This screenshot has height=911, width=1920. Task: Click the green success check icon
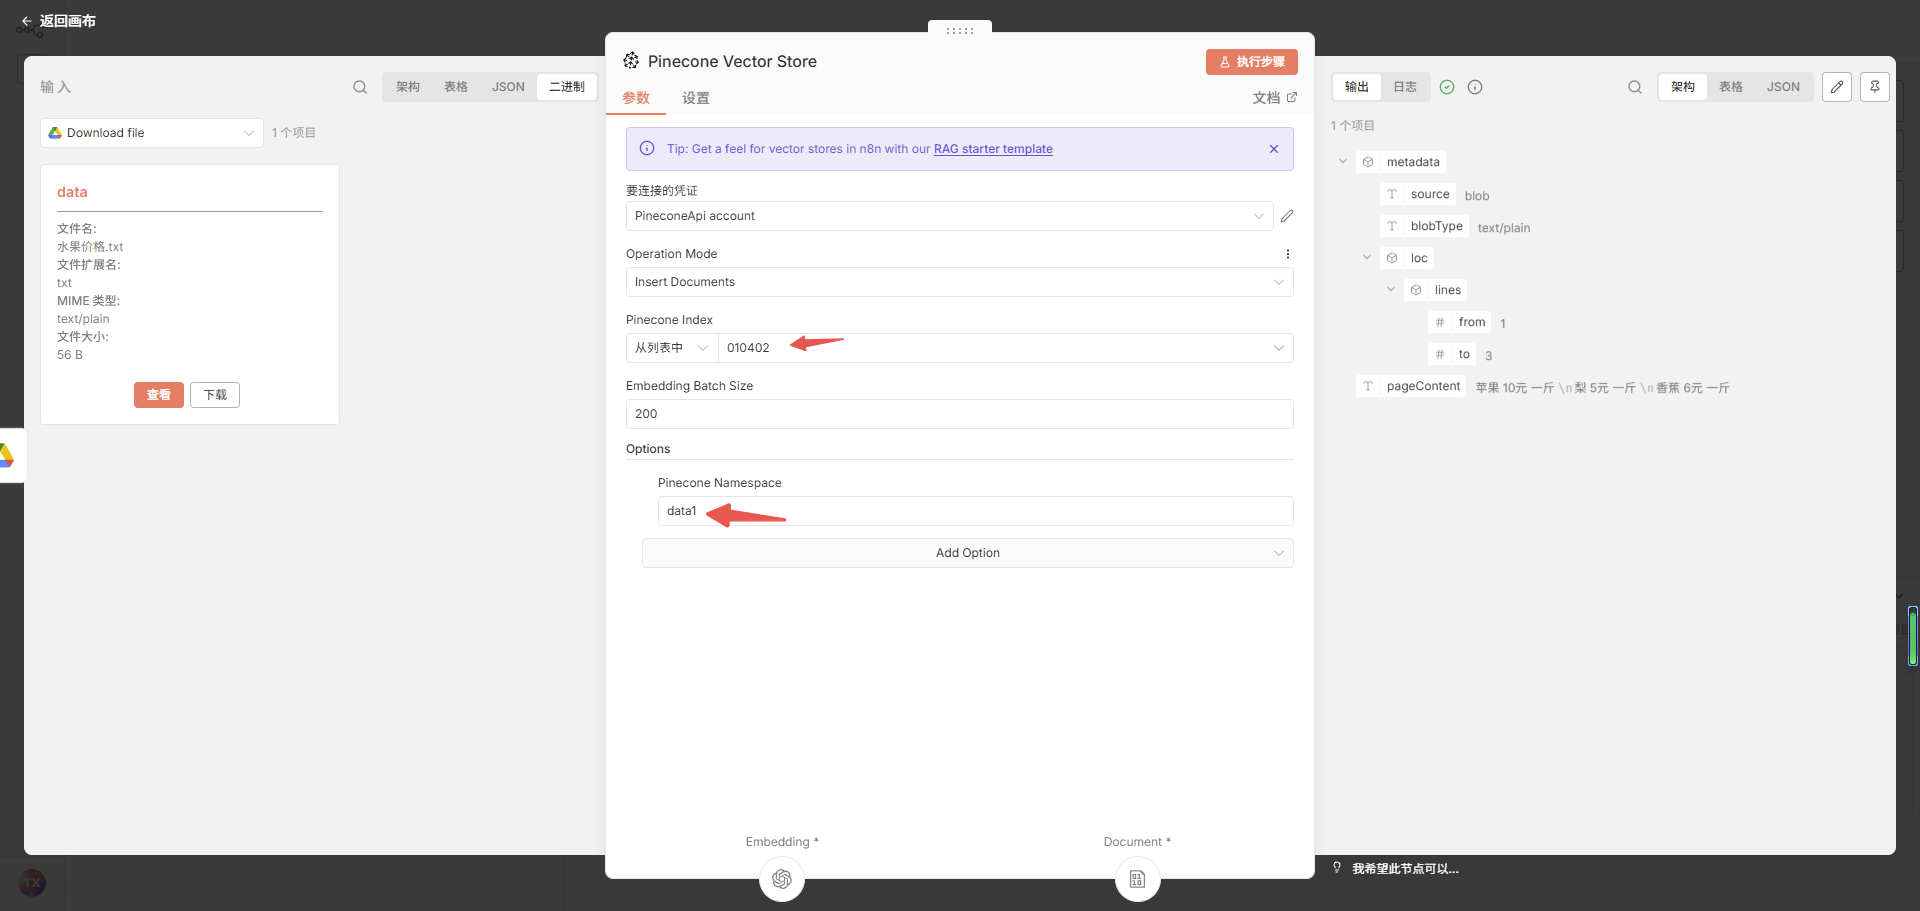(1447, 87)
